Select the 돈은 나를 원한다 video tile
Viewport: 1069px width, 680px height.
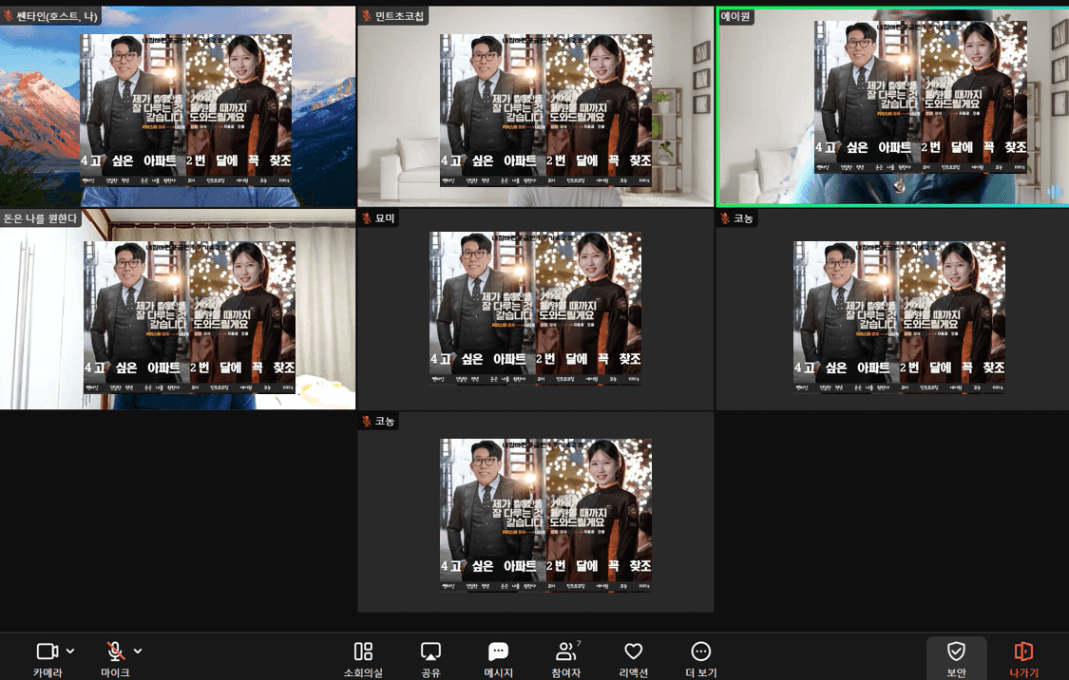click(177, 310)
